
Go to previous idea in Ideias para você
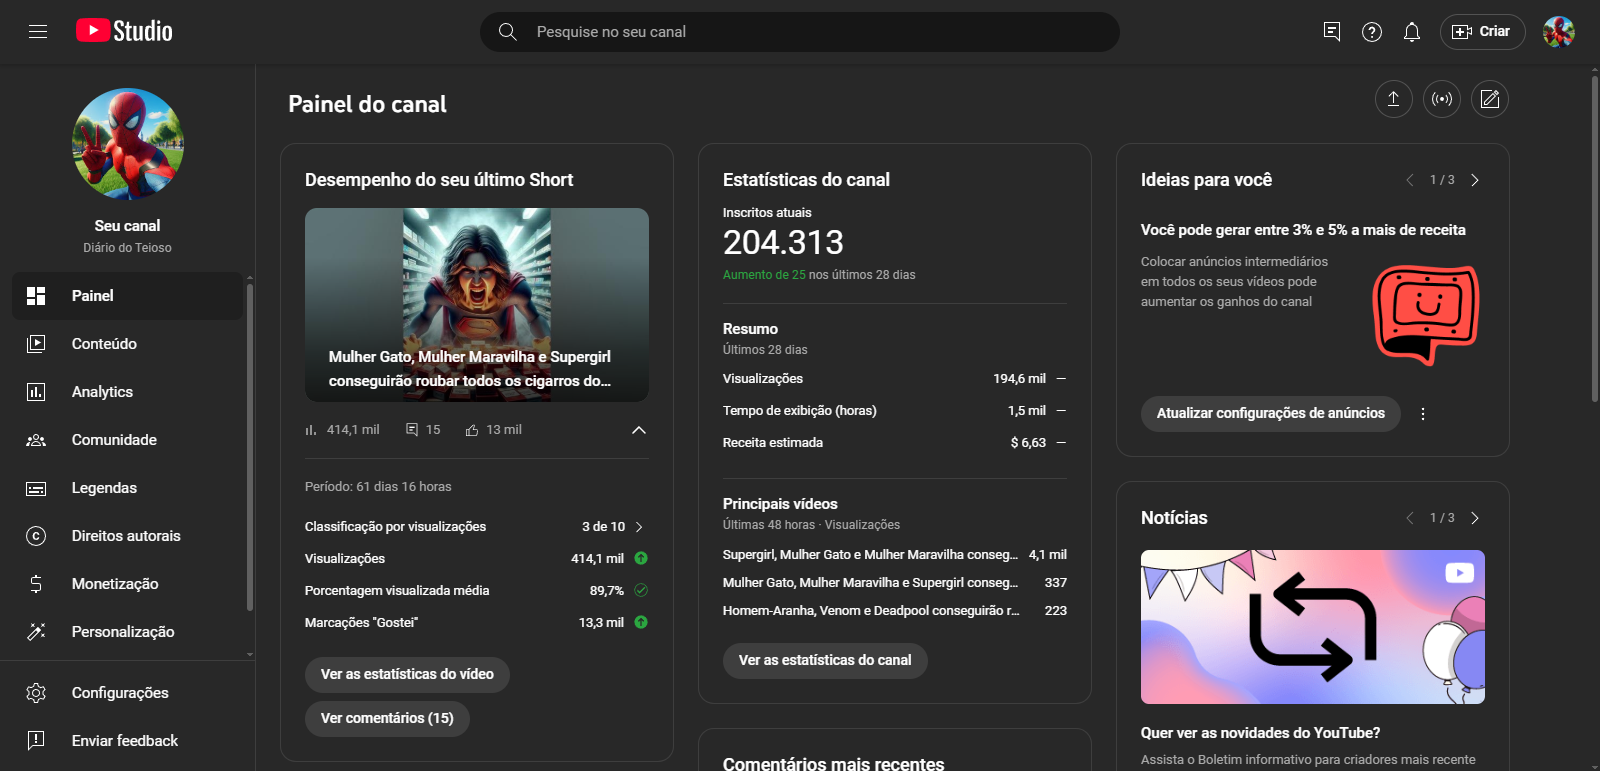1410,180
